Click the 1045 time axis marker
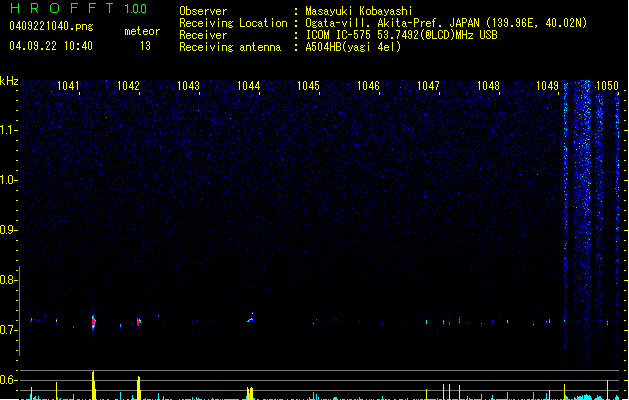This screenshot has width=629, height=400. 308,86
